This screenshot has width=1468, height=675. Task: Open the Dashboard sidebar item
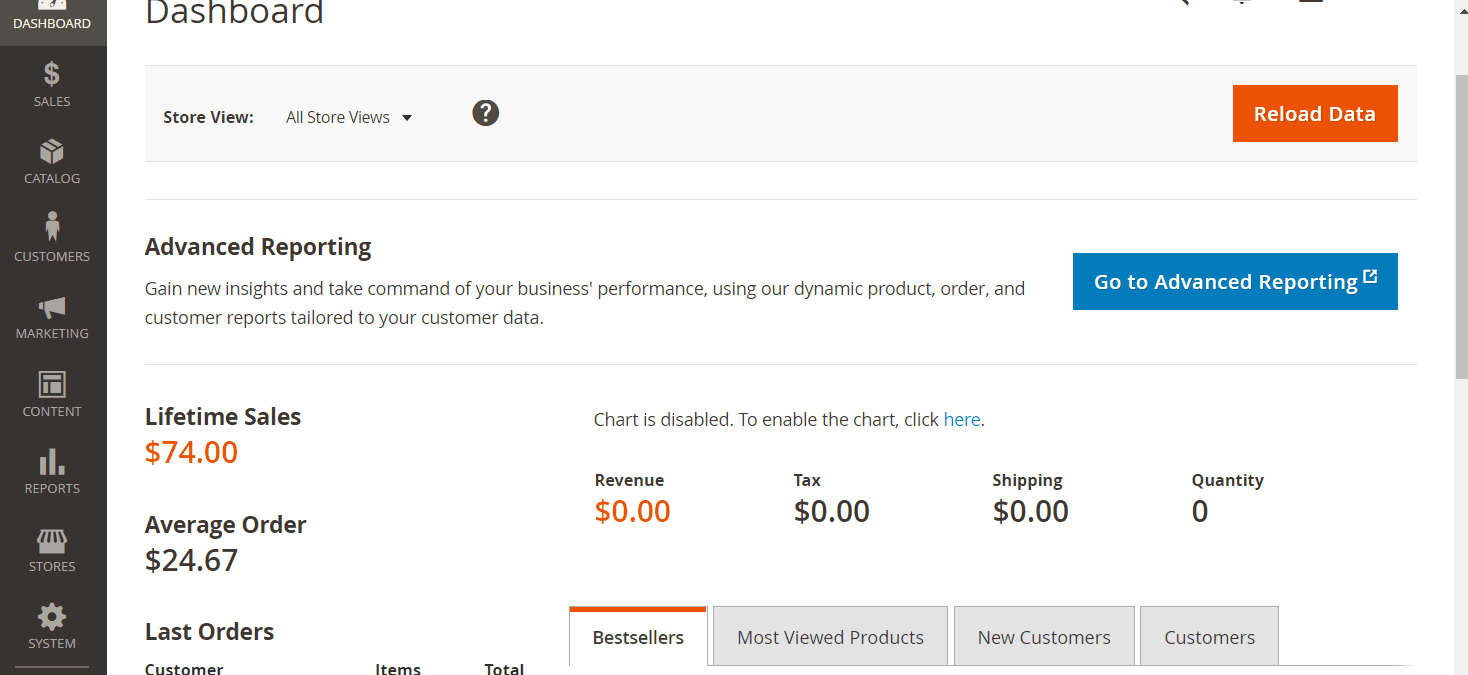[52, 18]
